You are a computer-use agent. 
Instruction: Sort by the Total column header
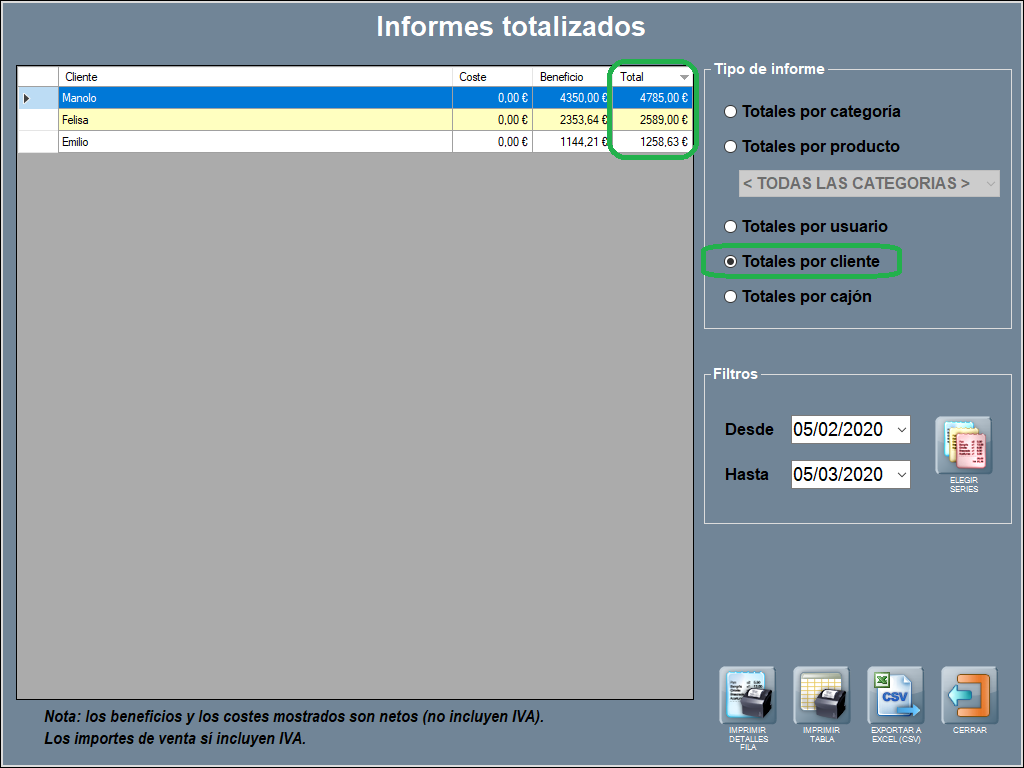tap(650, 77)
